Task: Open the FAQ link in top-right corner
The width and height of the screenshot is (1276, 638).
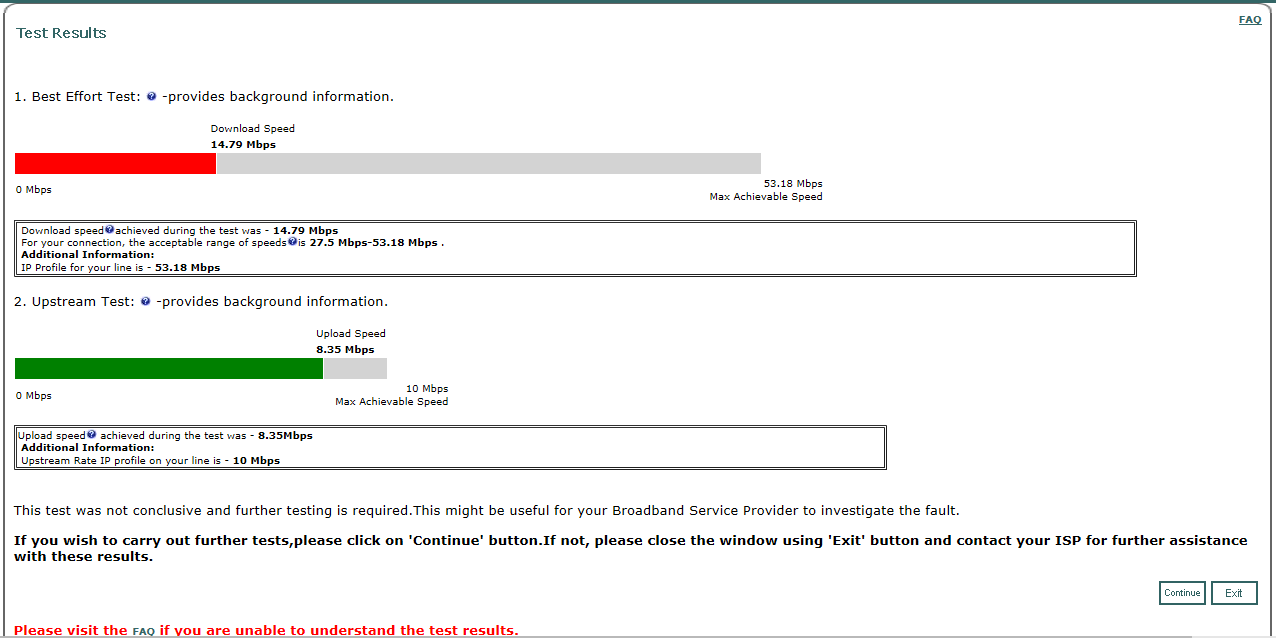Action: click(1249, 20)
